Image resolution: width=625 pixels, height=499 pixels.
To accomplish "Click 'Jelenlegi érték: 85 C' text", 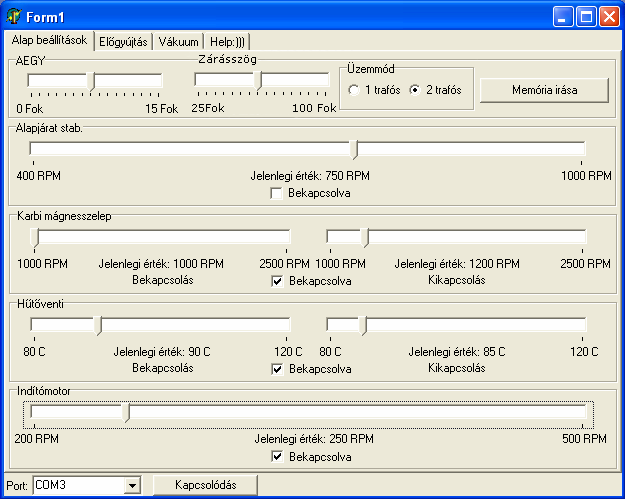I will (x=457, y=352).
